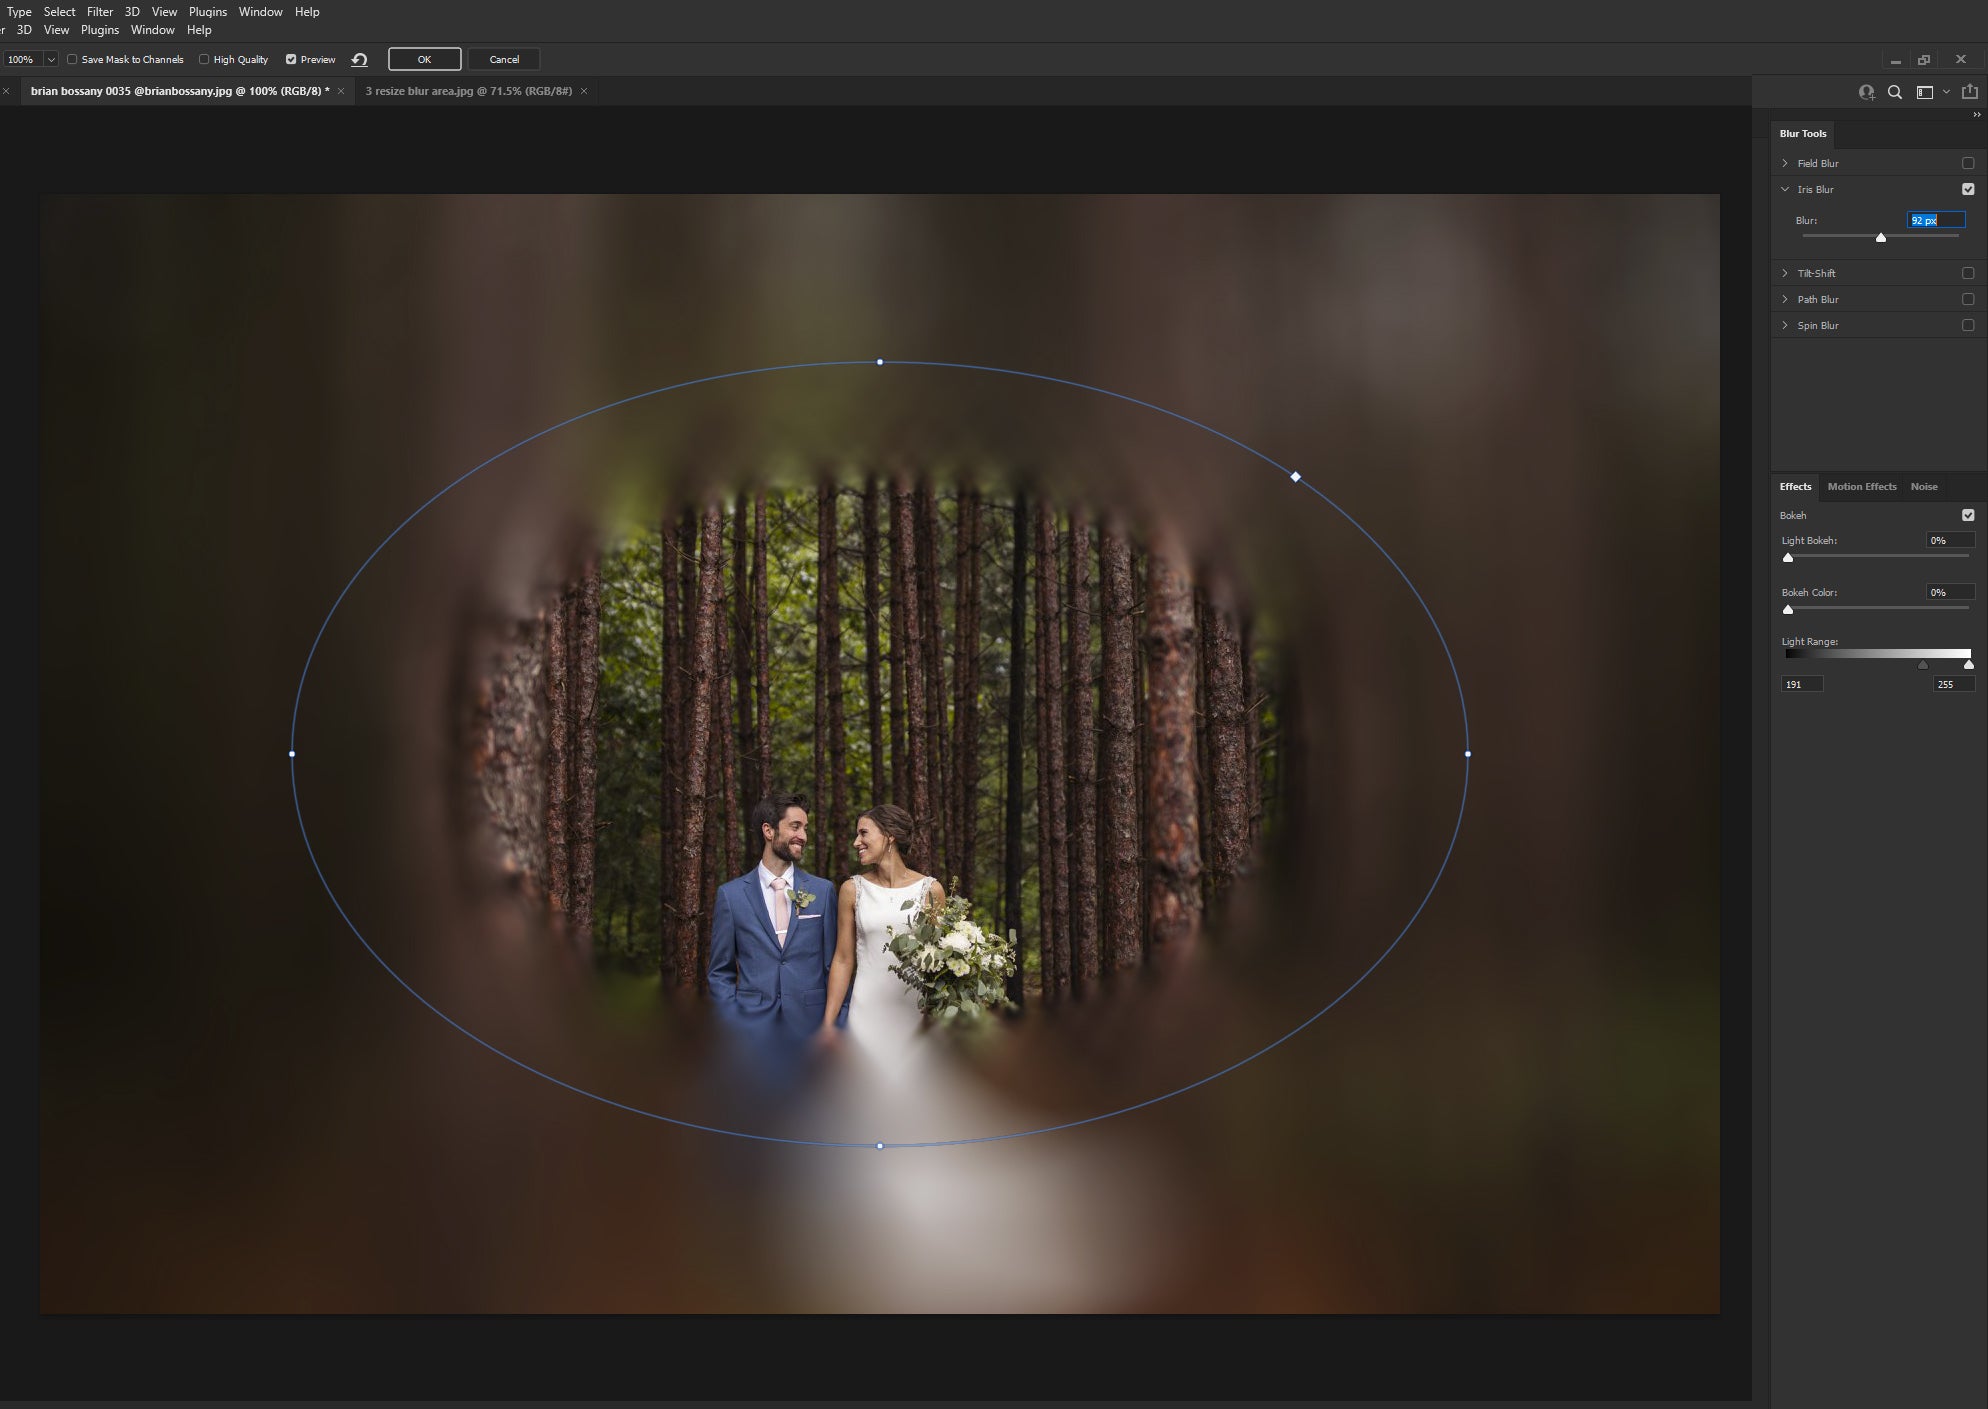Expand the Tilt-Shift section
The image size is (1988, 1409).
coord(1787,271)
